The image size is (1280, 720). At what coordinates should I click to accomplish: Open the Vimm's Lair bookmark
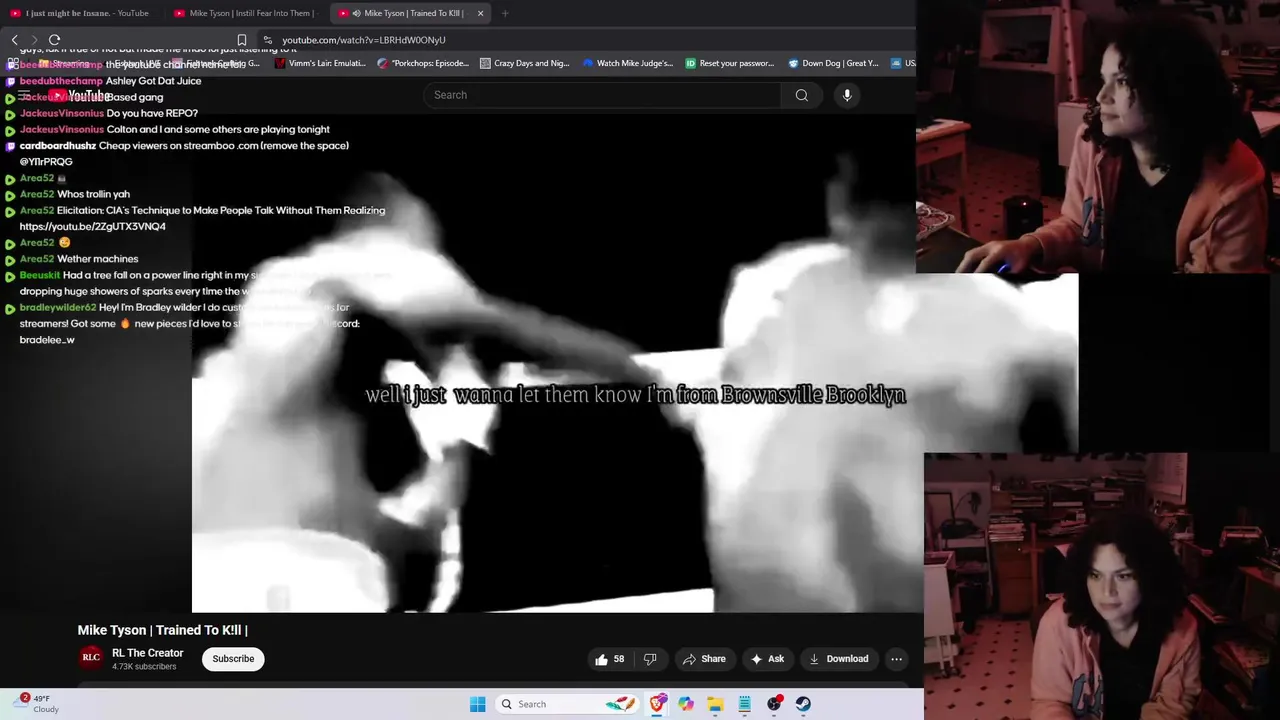pos(320,63)
